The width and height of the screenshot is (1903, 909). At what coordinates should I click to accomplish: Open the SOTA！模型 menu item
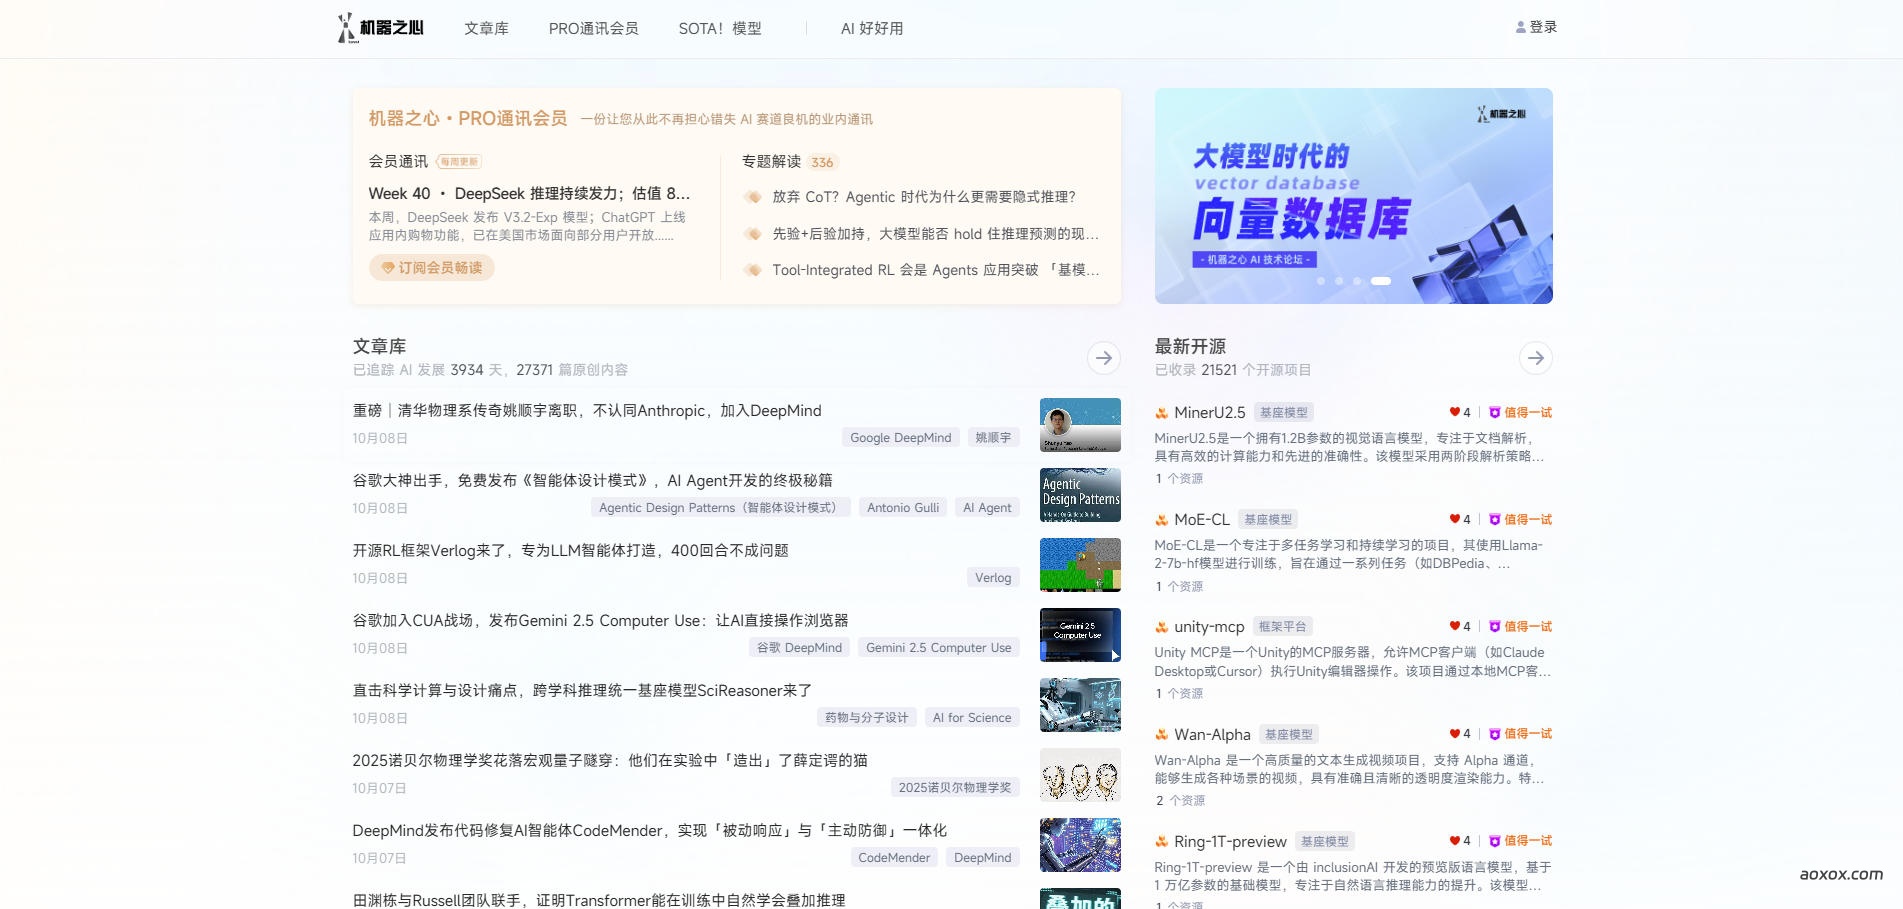(x=719, y=28)
